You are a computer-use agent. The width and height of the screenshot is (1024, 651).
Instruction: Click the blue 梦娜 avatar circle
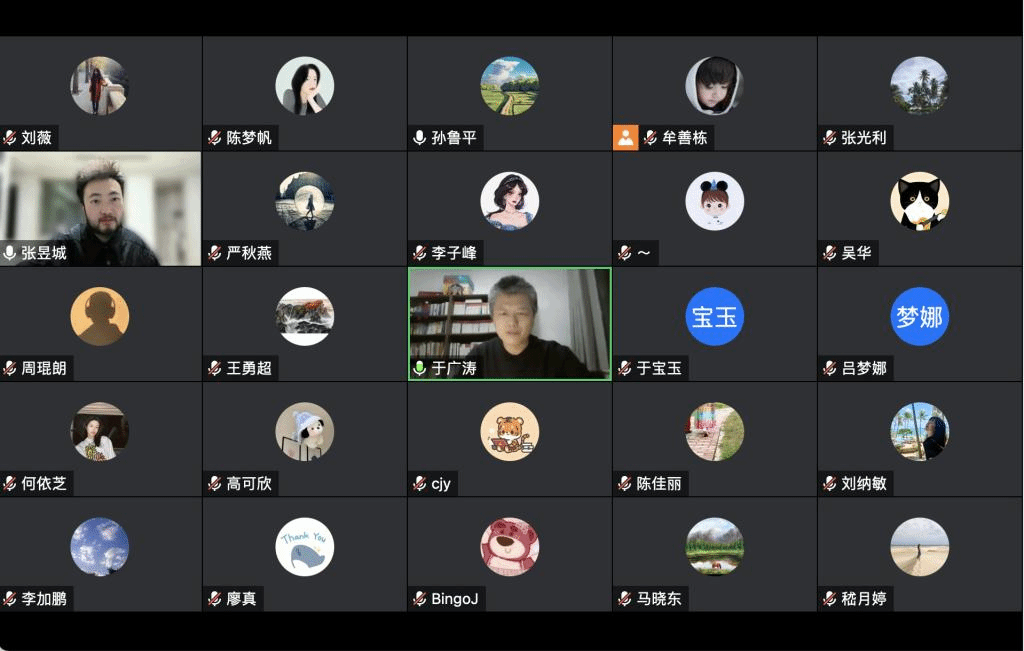coord(920,317)
